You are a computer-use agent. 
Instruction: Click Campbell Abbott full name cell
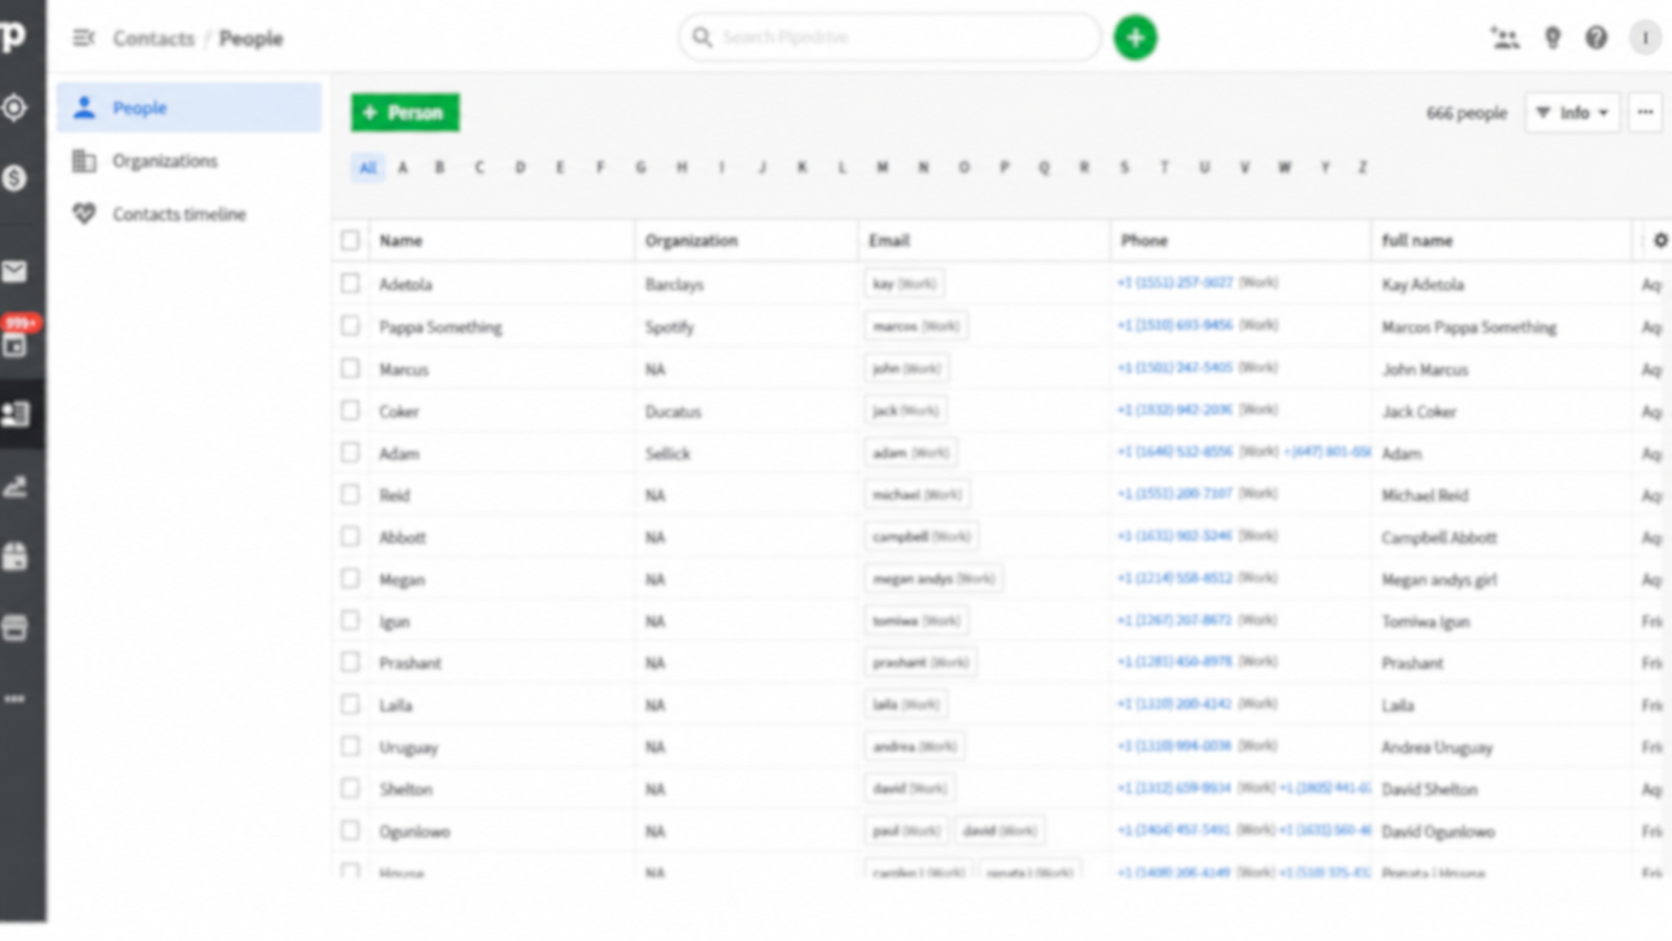click(1439, 537)
